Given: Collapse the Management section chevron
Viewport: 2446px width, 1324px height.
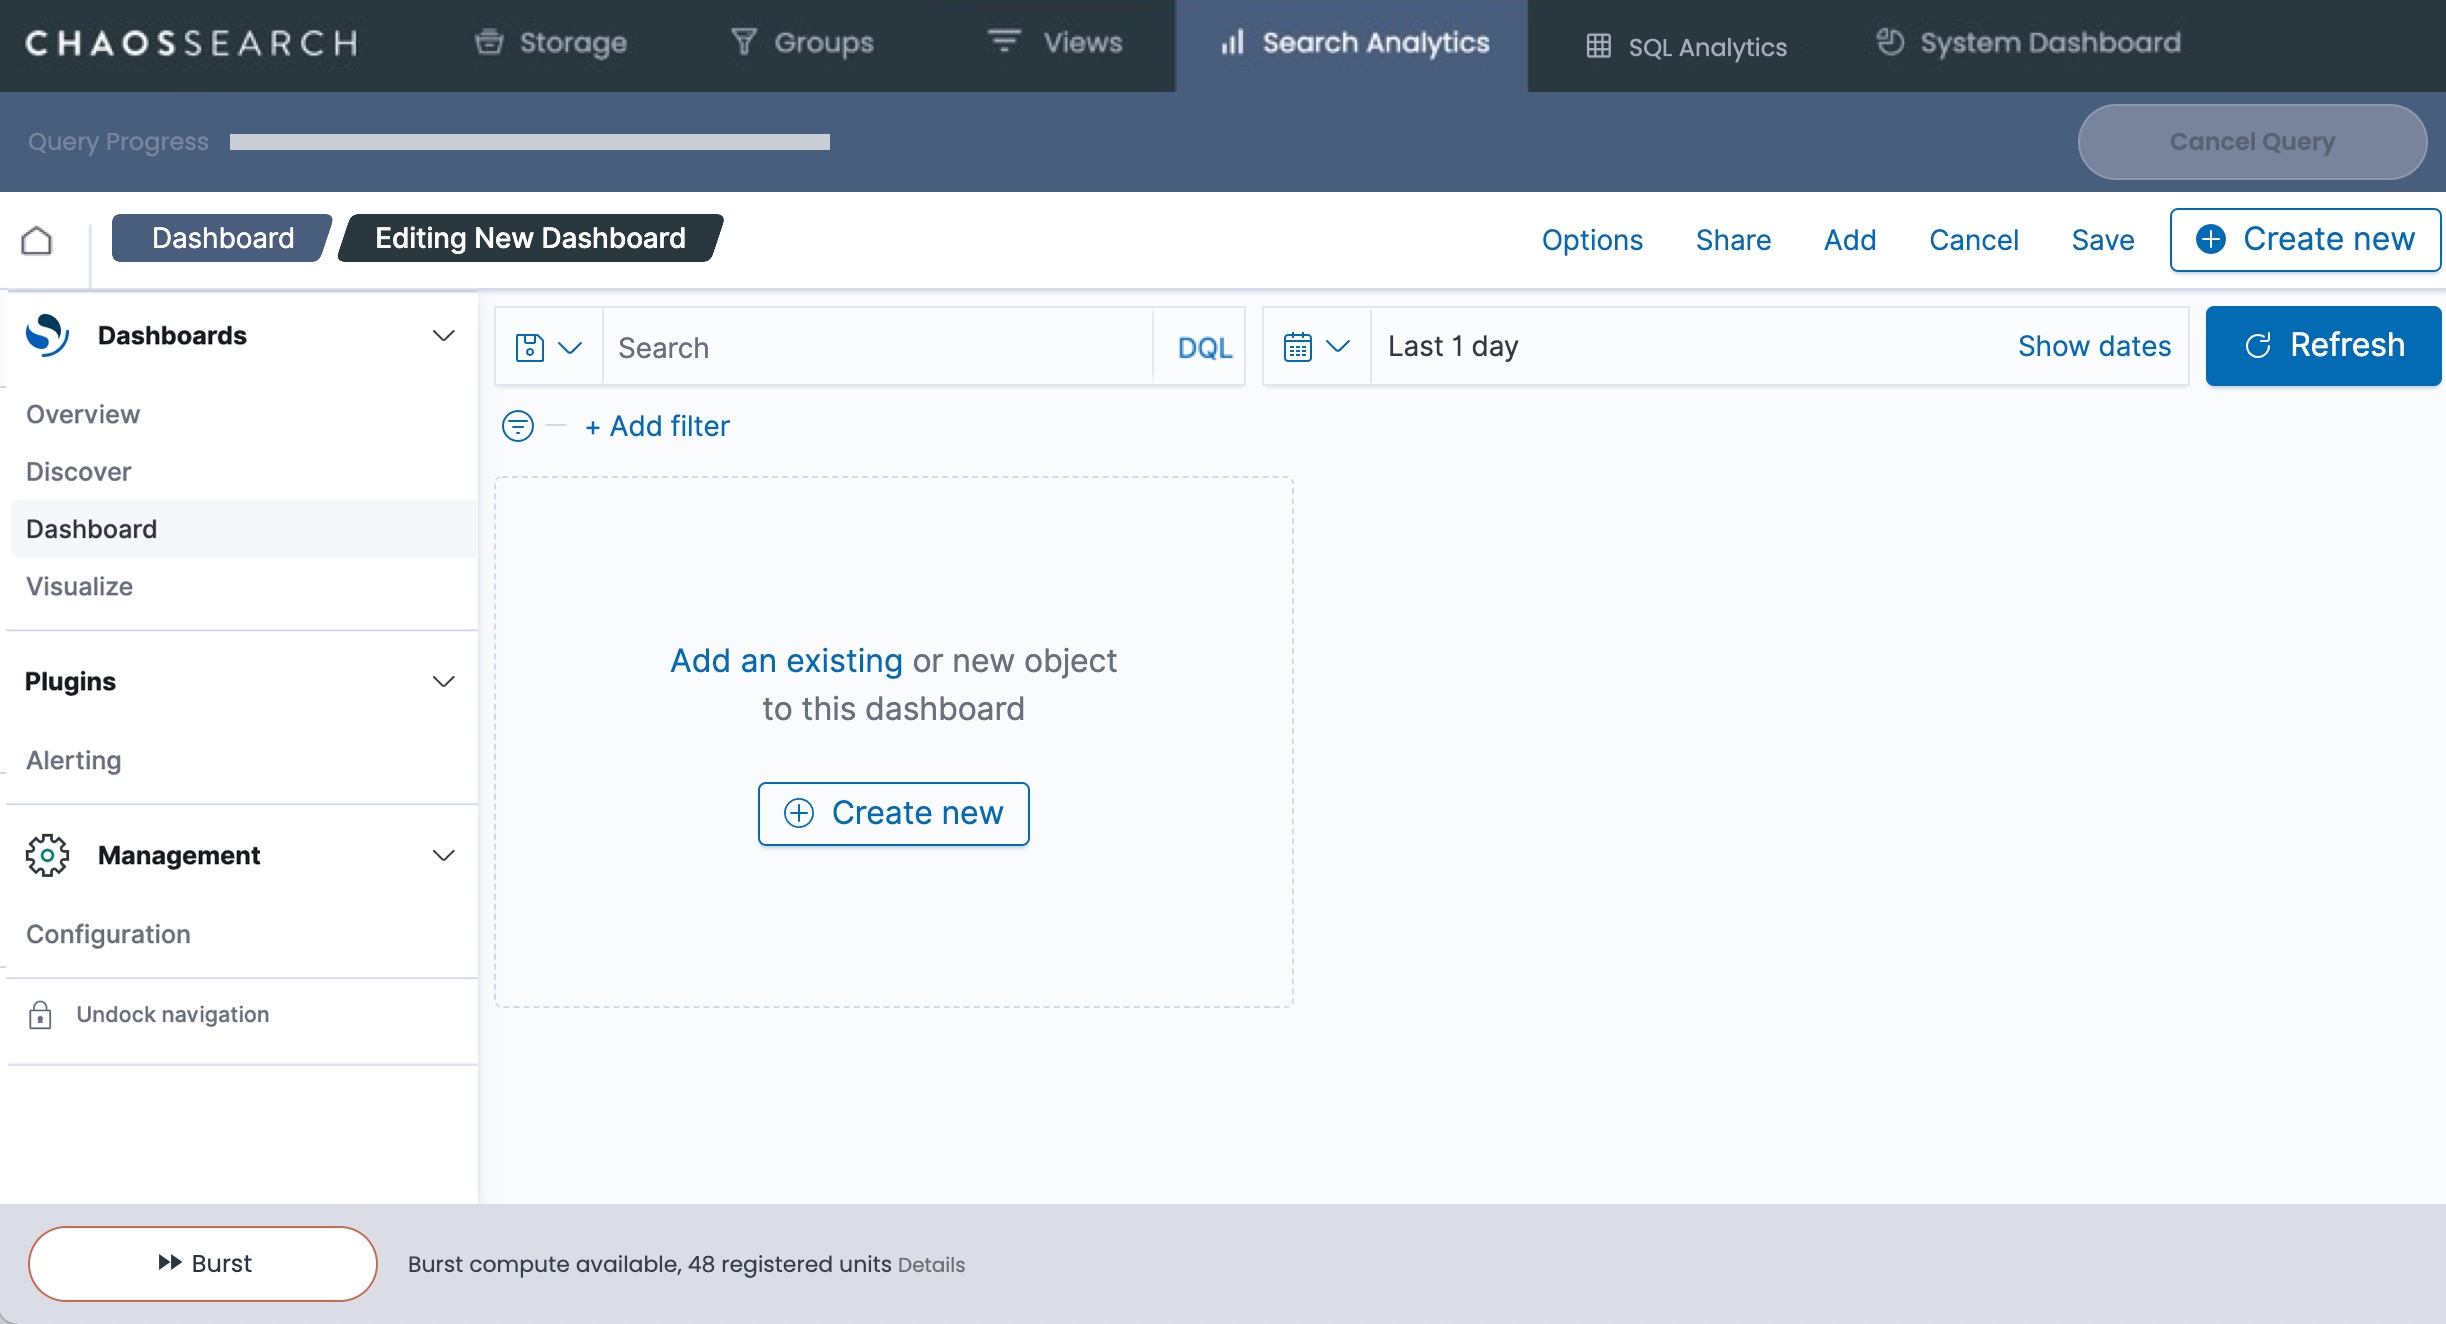Looking at the screenshot, I should pyautogui.click(x=443, y=855).
